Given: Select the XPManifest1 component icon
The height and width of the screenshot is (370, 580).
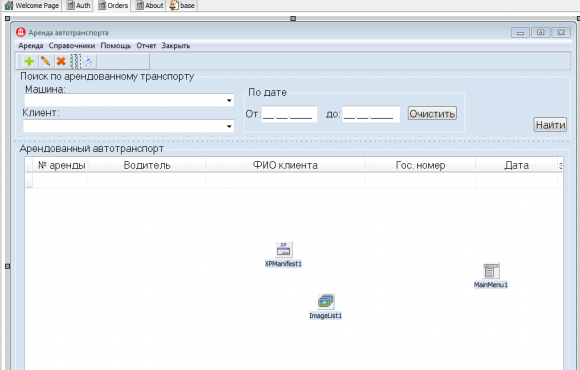Looking at the screenshot, I should pyautogui.click(x=284, y=249).
